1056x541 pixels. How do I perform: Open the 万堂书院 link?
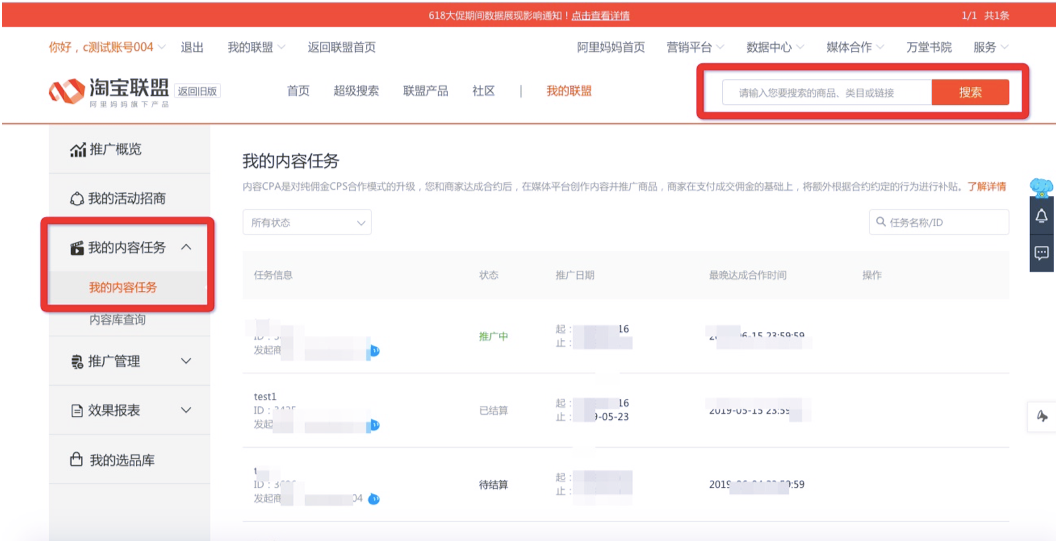point(929,47)
